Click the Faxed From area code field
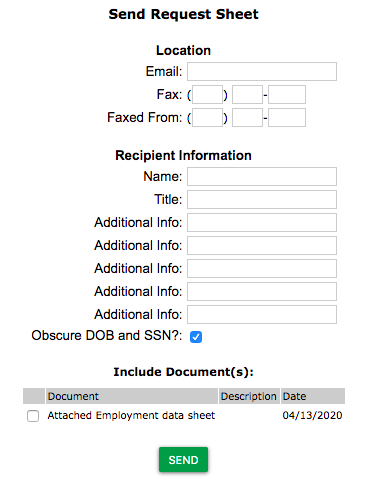Image resolution: width=381 pixels, height=487 pixels. [x=207, y=118]
